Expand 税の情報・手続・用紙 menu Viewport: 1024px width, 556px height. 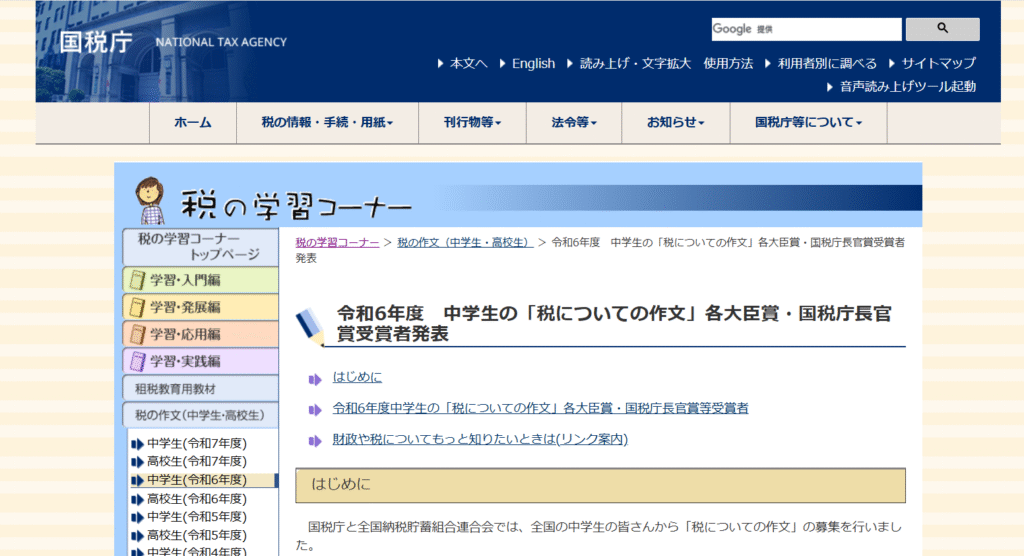tap(327, 122)
